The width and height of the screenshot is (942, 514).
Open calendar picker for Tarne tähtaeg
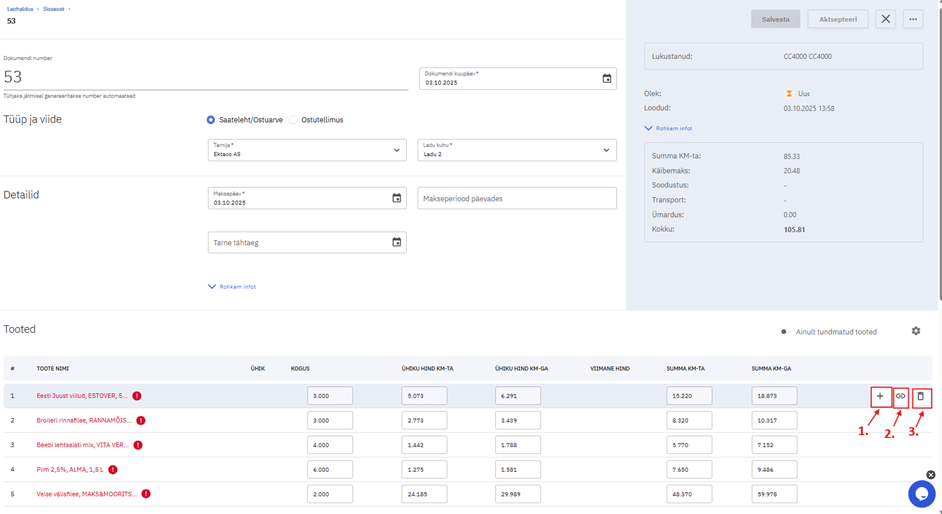(x=396, y=242)
